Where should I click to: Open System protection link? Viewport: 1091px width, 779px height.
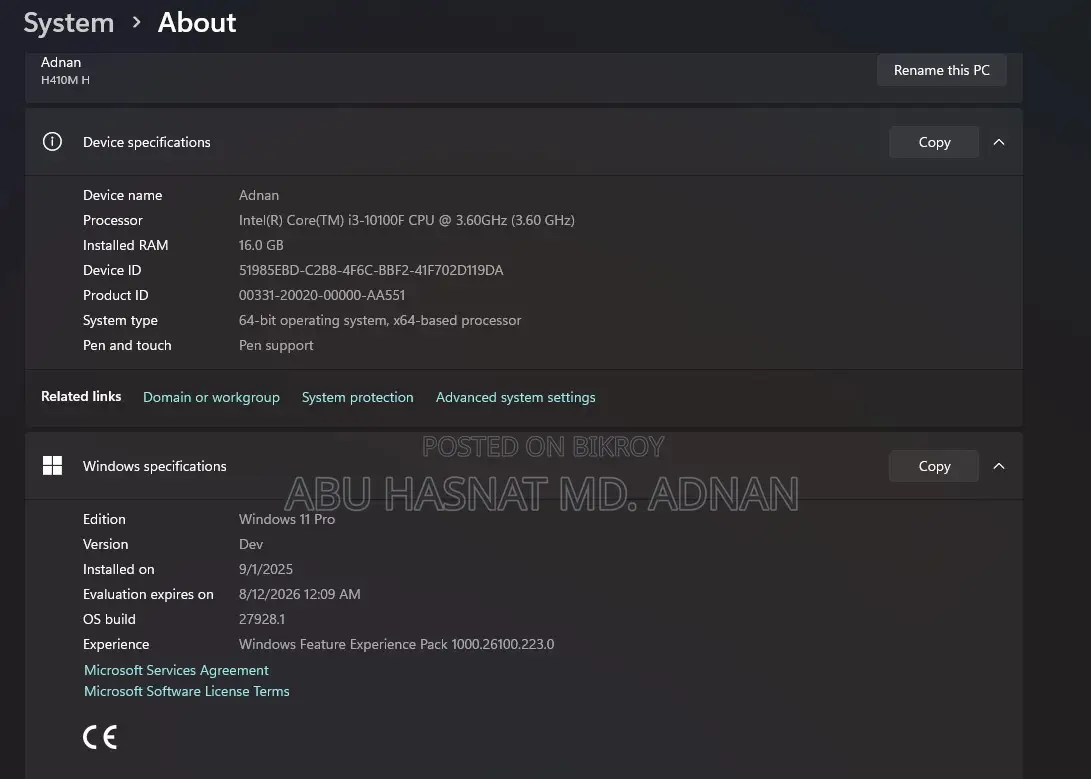pyautogui.click(x=358, y=397)
